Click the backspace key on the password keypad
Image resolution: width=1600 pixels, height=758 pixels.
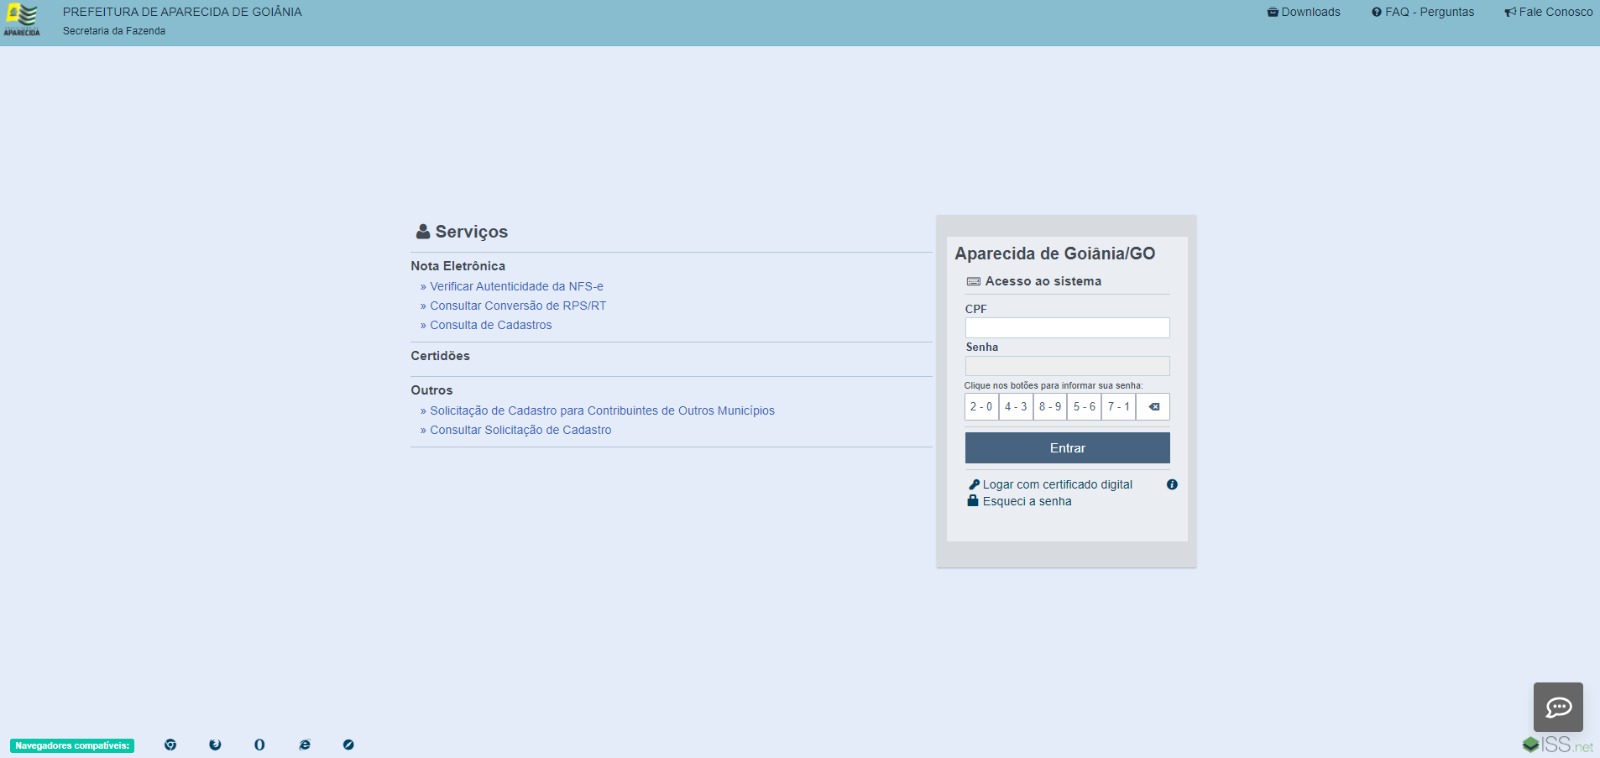tap(1153, 407)
